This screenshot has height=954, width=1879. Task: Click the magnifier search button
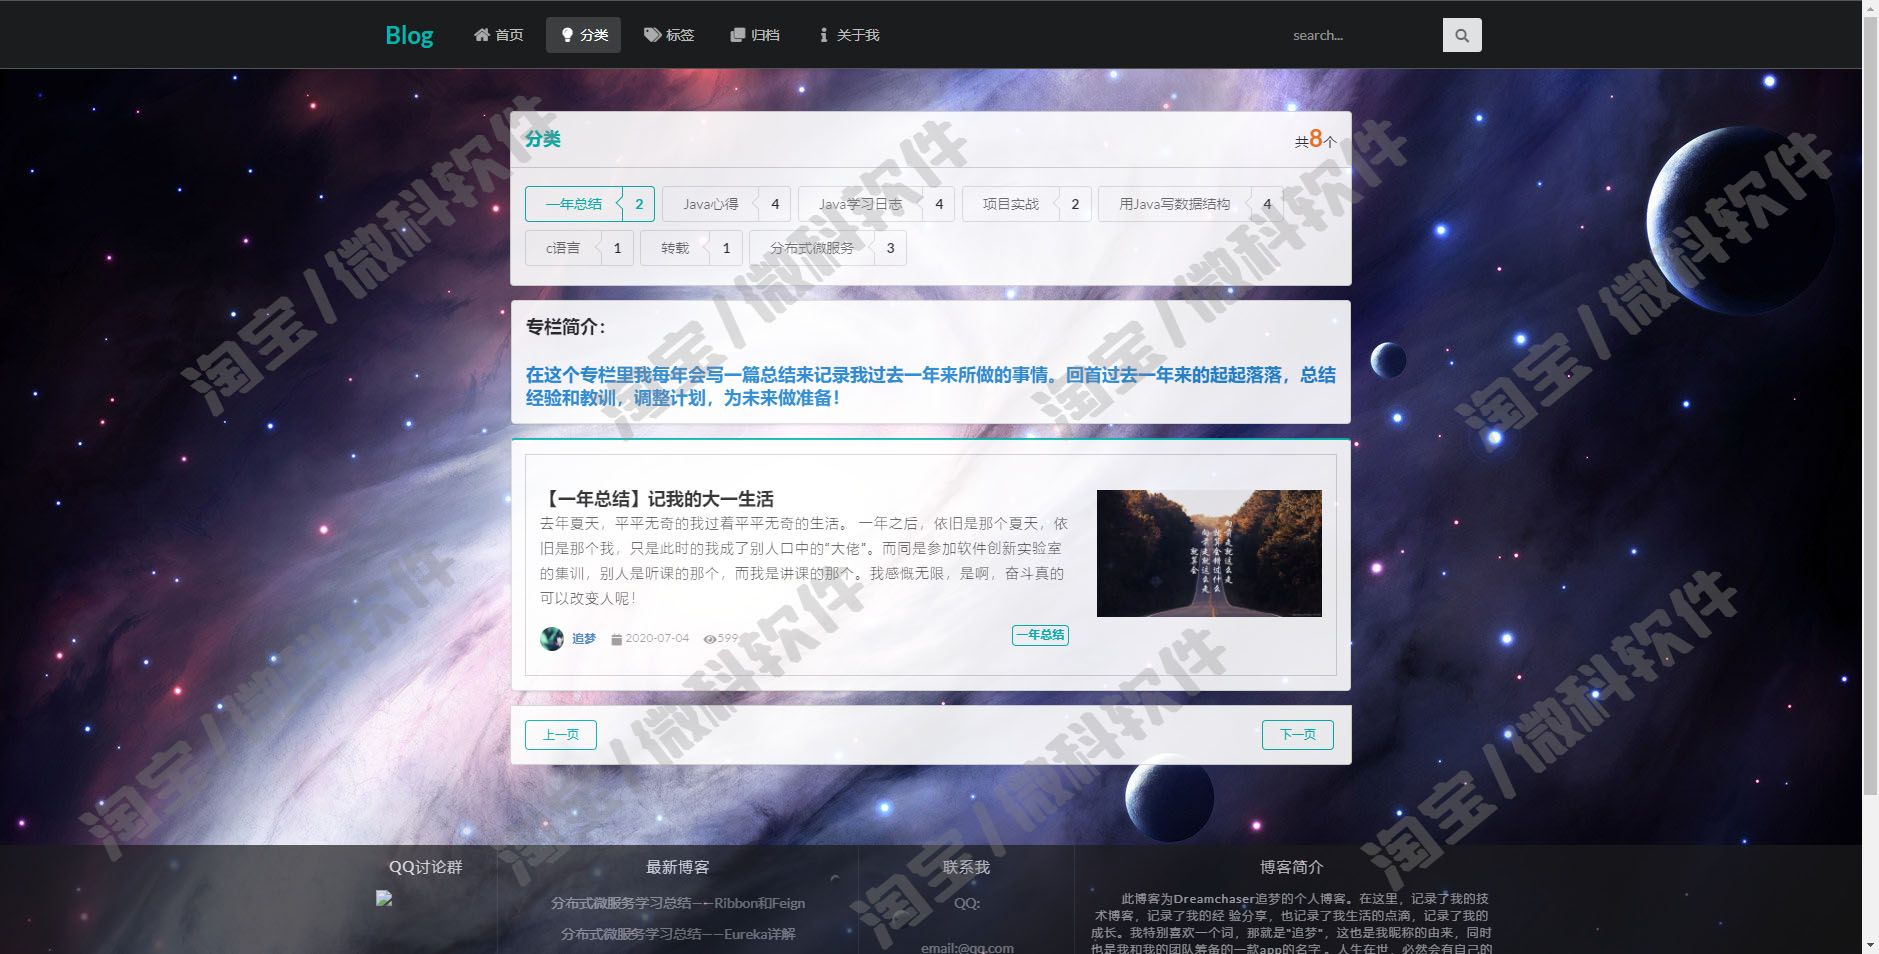click(1462, 35)
